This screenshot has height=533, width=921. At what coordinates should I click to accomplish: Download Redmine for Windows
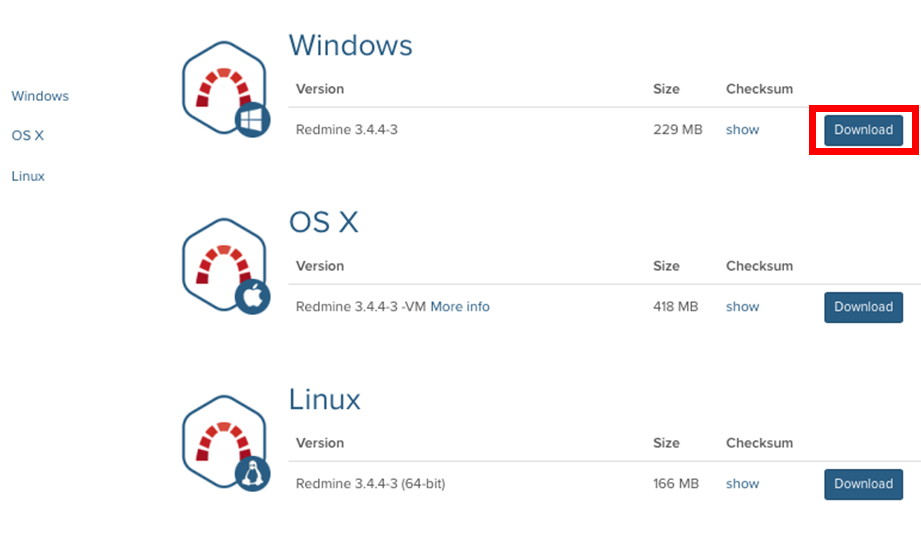tap(863, 130)
